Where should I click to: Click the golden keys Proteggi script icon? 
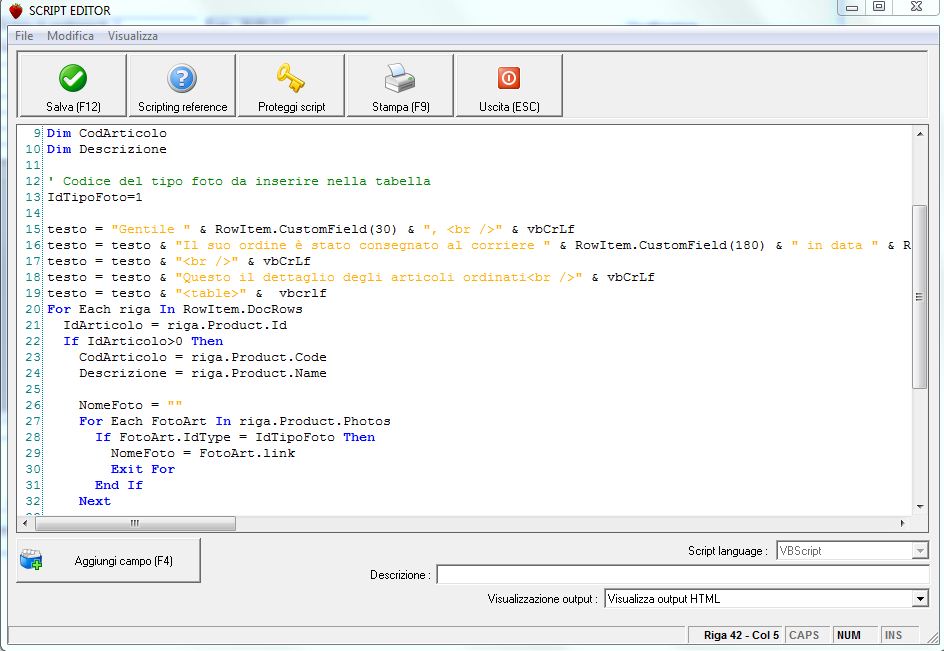(291, 78)
